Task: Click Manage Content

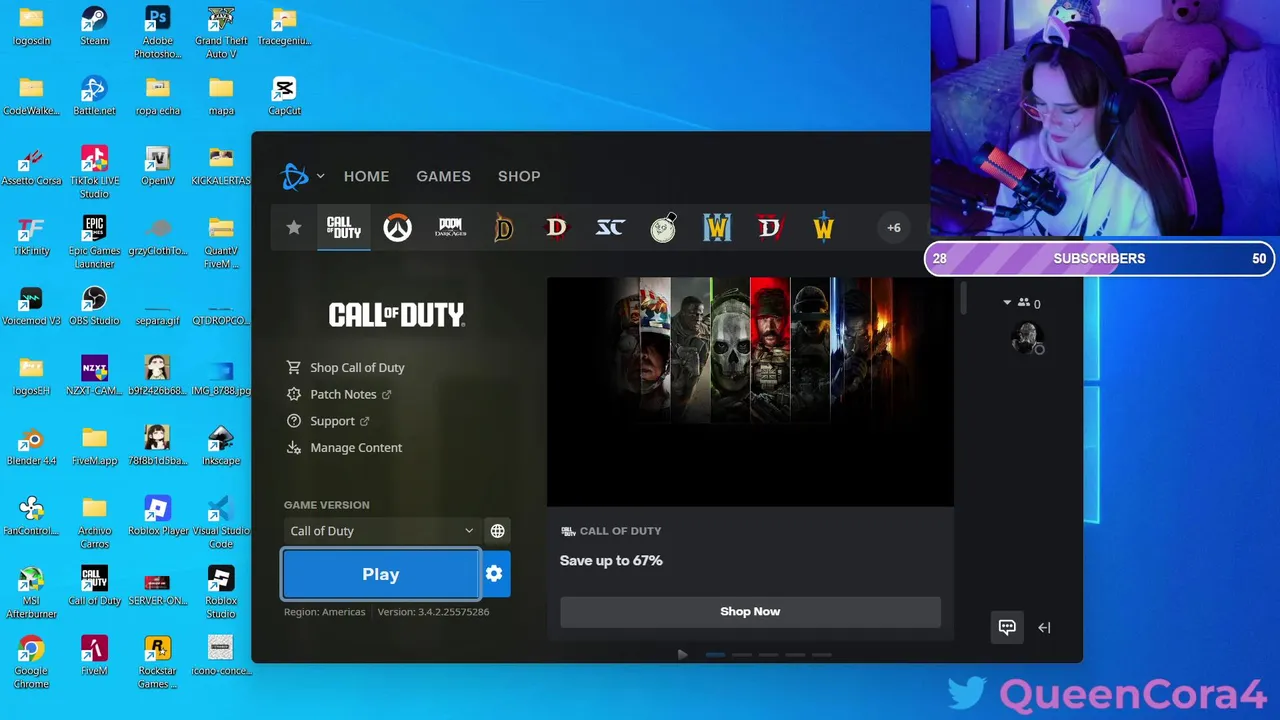Action: click(344, 448)
